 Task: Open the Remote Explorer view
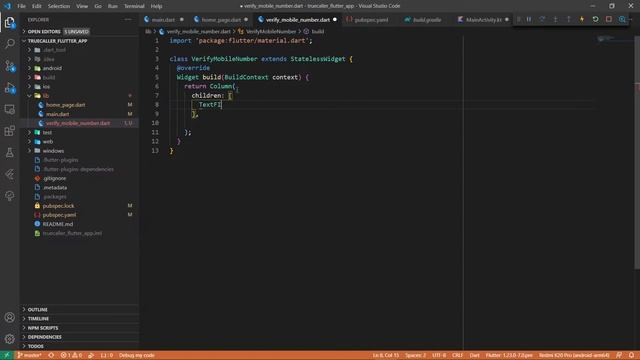coord(9,109)
